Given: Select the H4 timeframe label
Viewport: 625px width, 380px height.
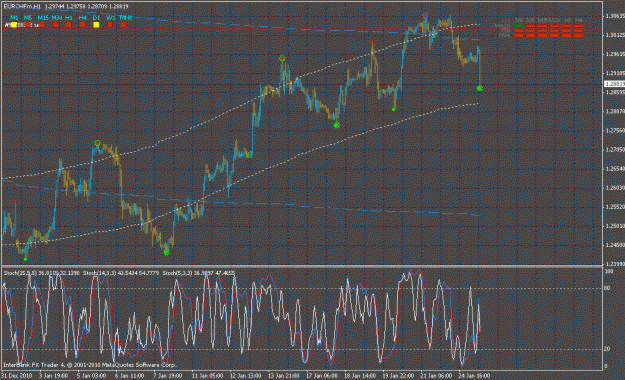Looking at the screenshot, I should click(x=83, y=18).
